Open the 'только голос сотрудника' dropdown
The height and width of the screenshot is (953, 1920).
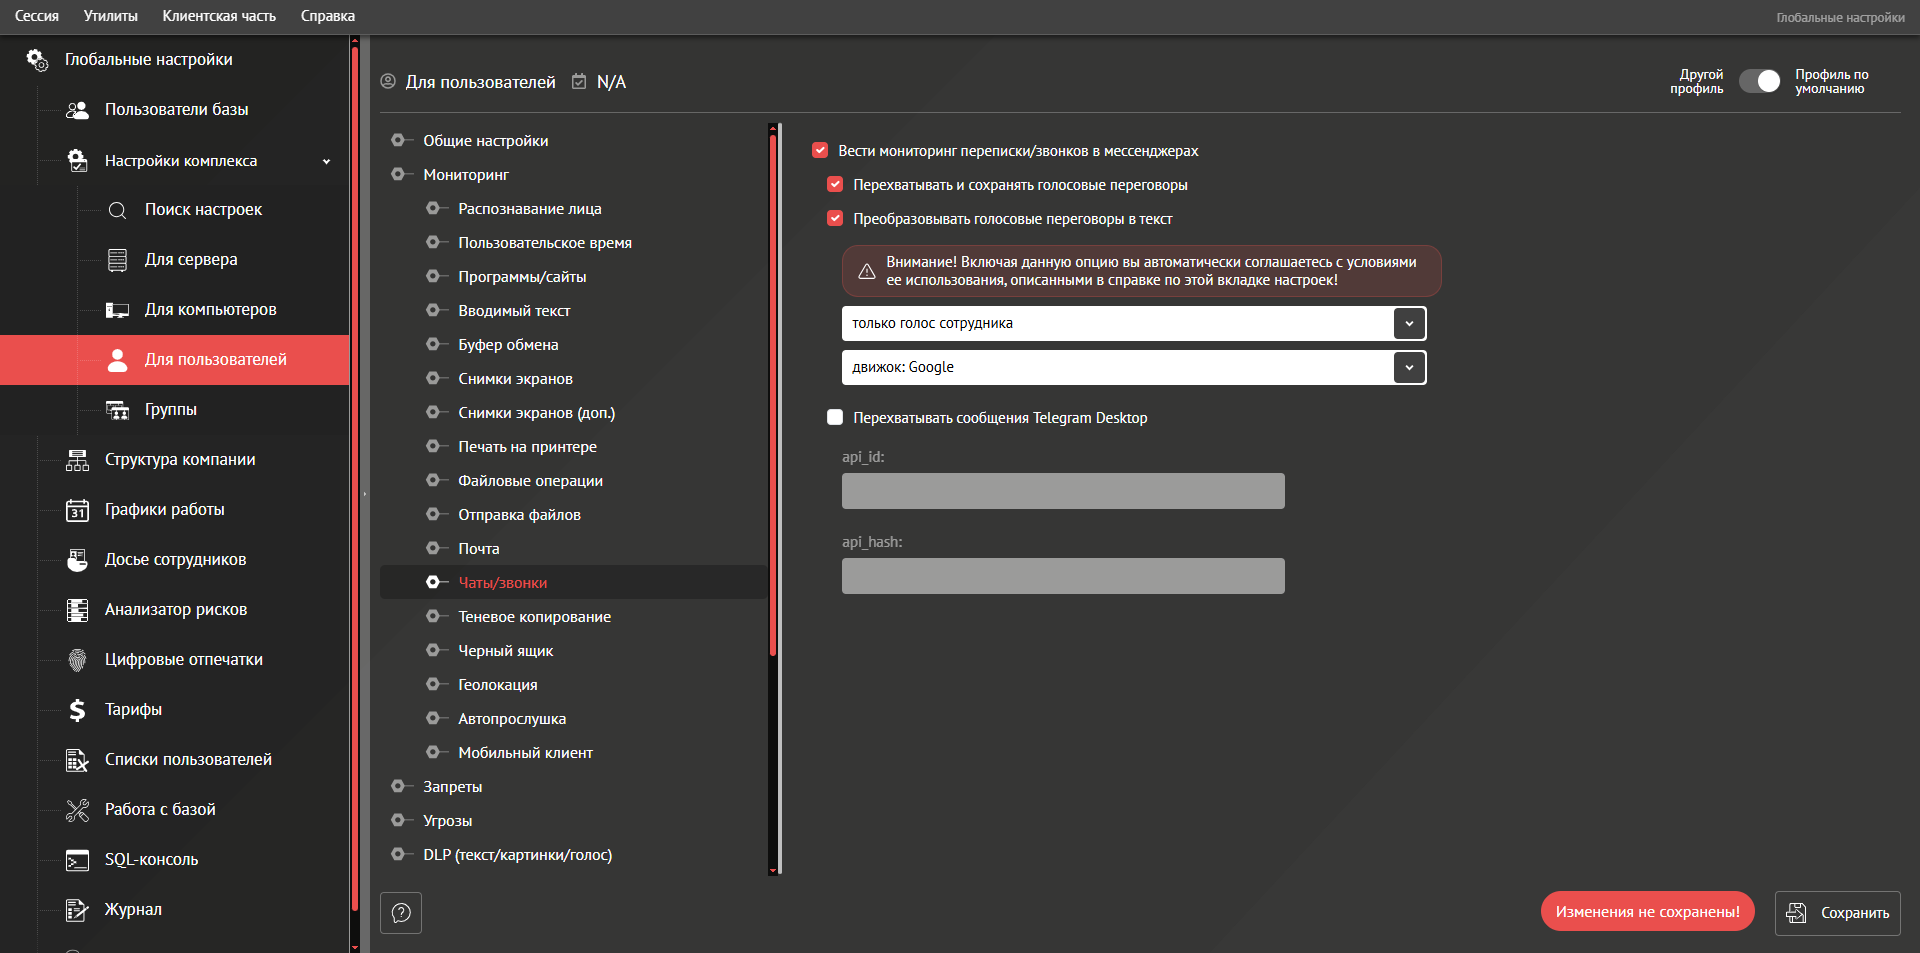[1409, 324]
